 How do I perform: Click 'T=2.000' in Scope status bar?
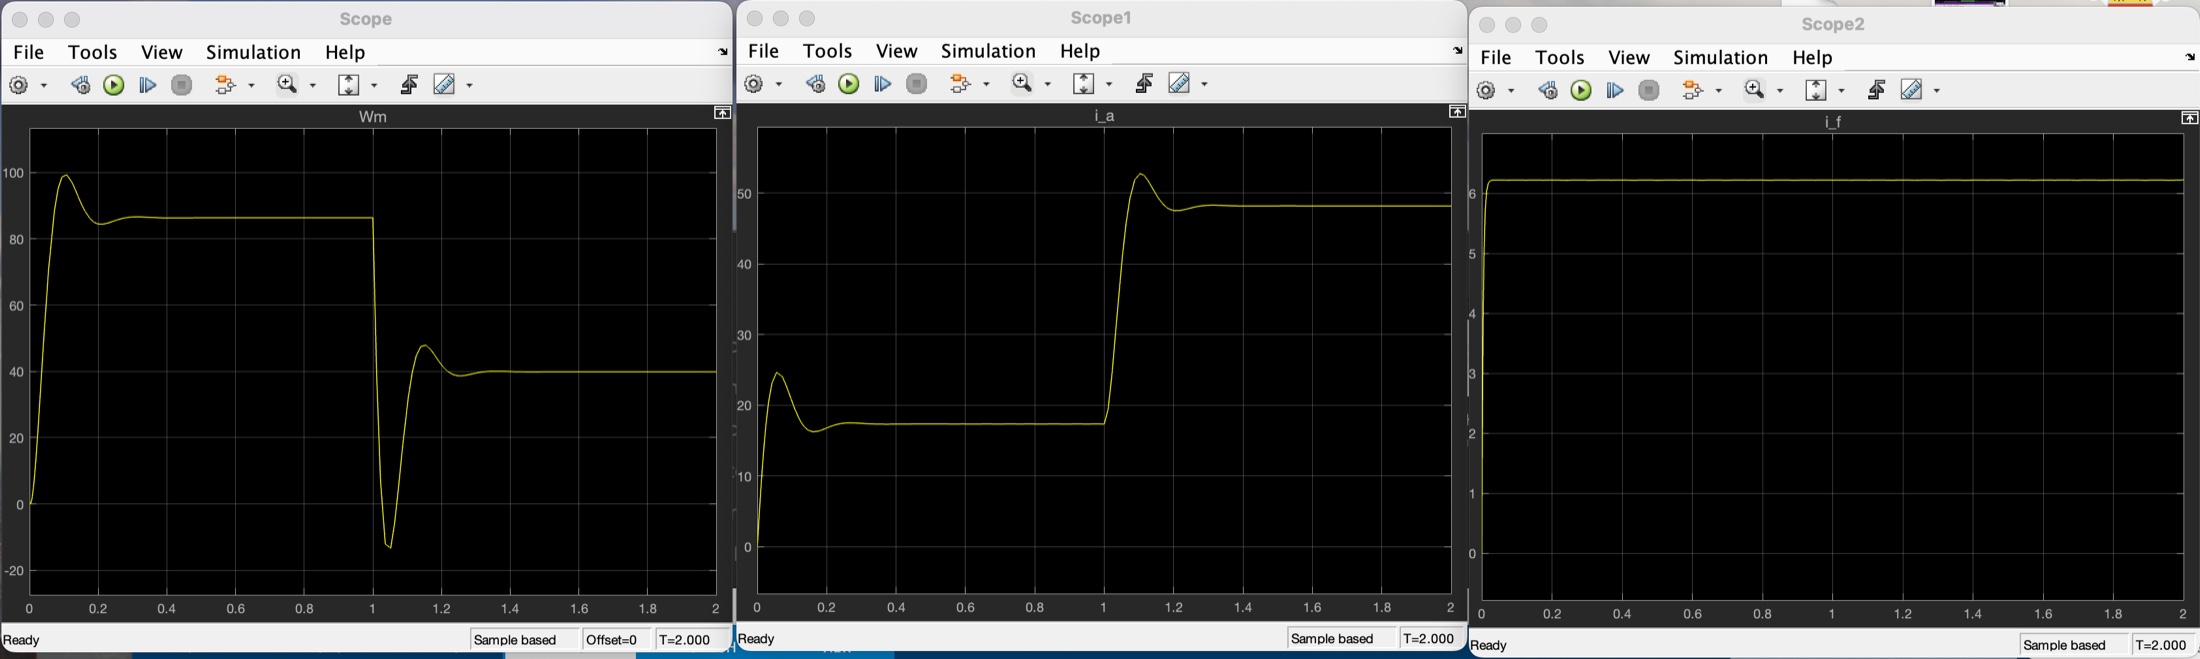click(x=684, y=640)
